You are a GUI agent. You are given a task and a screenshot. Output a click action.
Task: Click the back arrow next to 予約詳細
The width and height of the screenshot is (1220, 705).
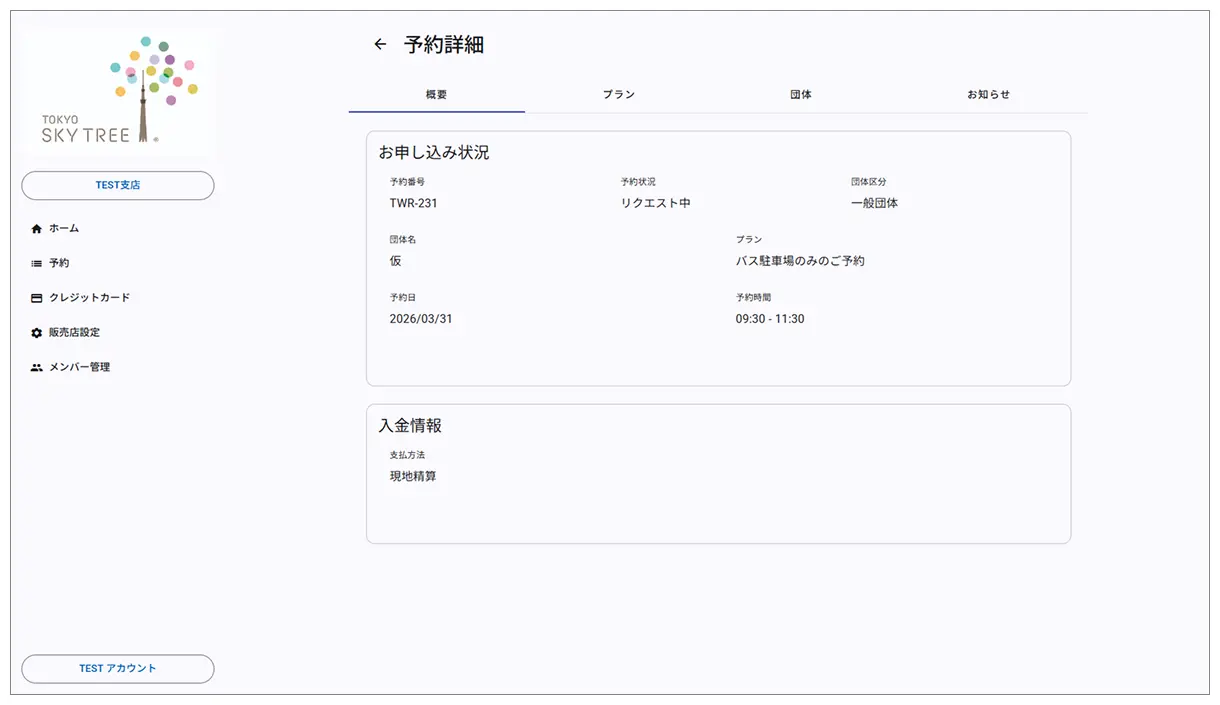[380, 44]
